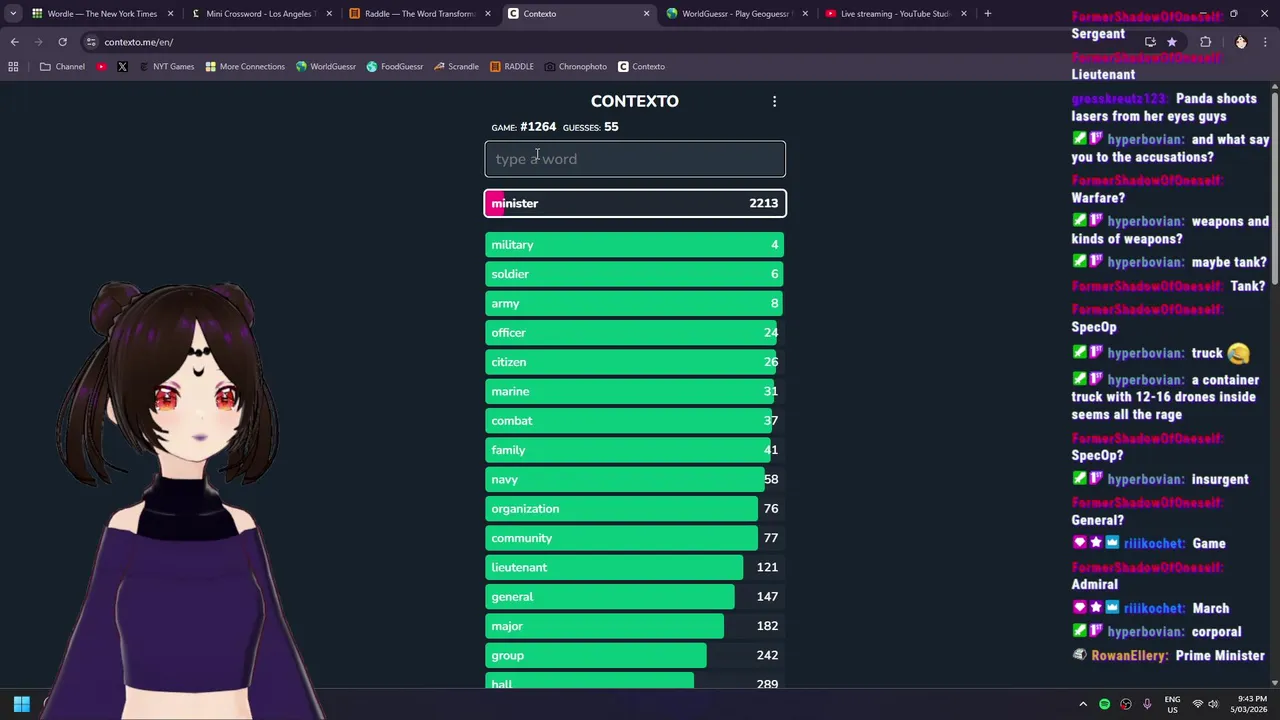
Task: Click the 'minister' latest guess row
Action: click(x=635, y=203)
